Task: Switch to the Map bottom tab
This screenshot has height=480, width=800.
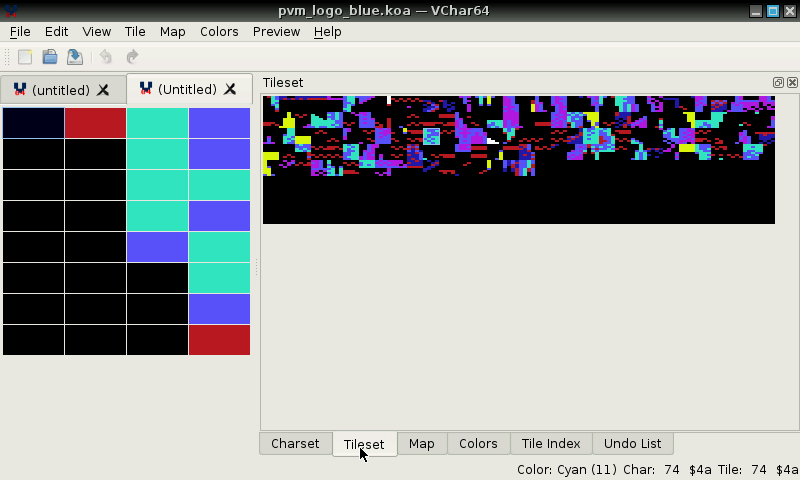Action: [422, 444]
